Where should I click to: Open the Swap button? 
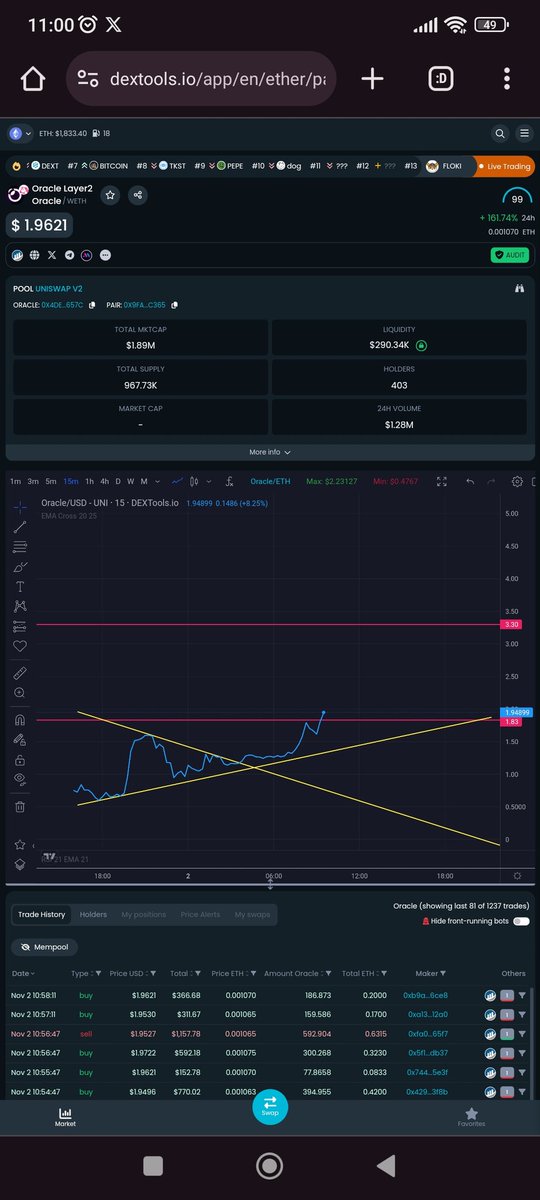click(x=270, y=1107)
